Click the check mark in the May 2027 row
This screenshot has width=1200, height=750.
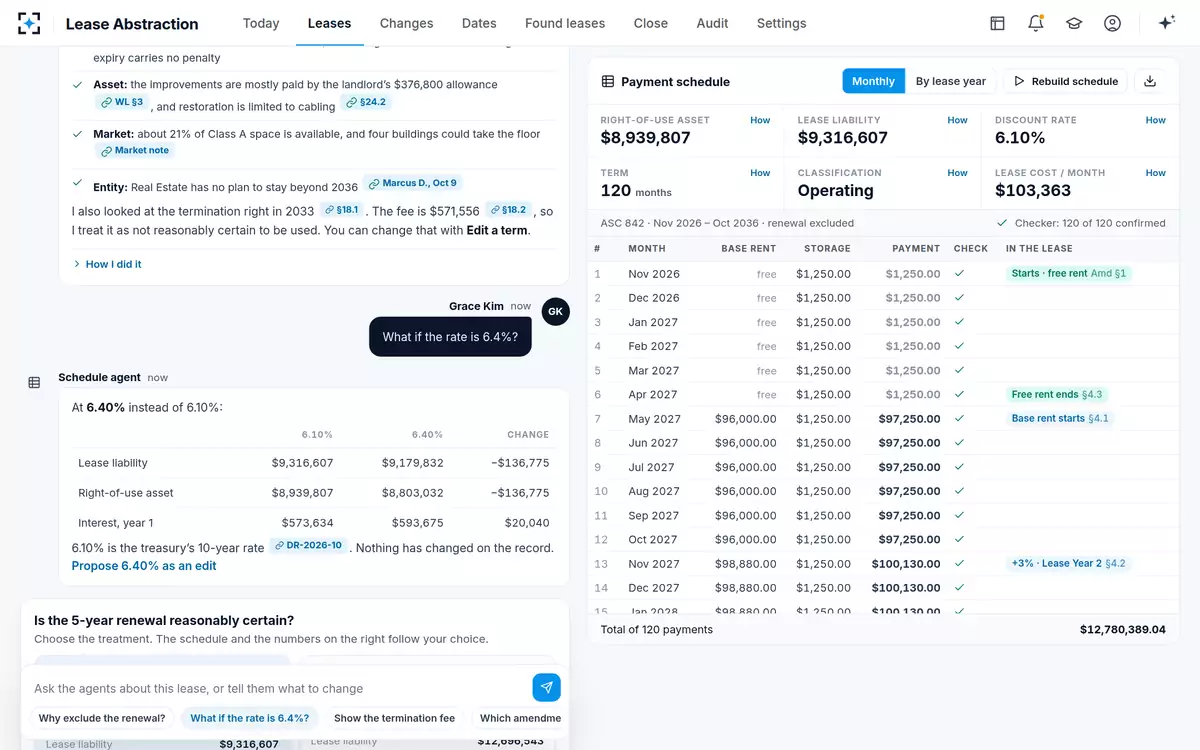[960, 419]
